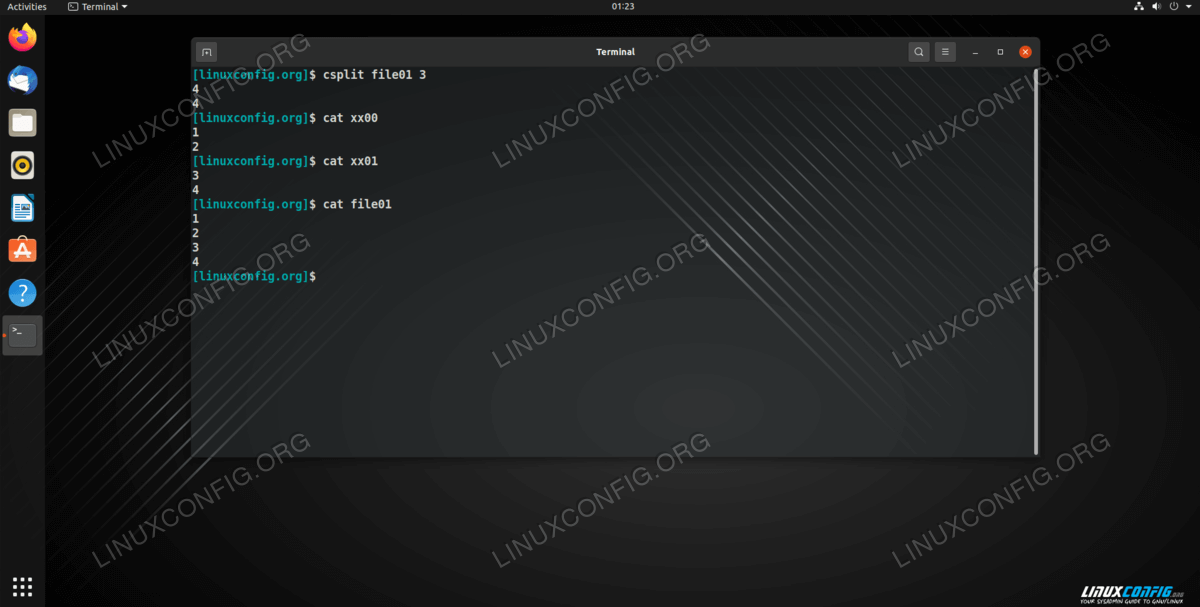Open the Files manager in dock
The width and height of the screenshot is (1200, 607).
(x=22, y=123)
